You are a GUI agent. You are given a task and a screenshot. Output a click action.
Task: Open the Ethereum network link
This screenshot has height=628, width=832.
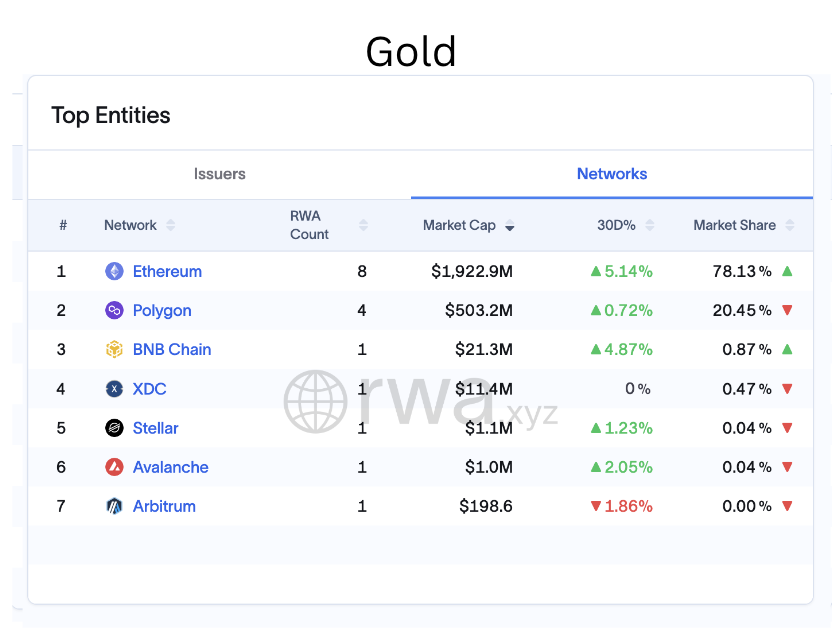click(167, 271)
